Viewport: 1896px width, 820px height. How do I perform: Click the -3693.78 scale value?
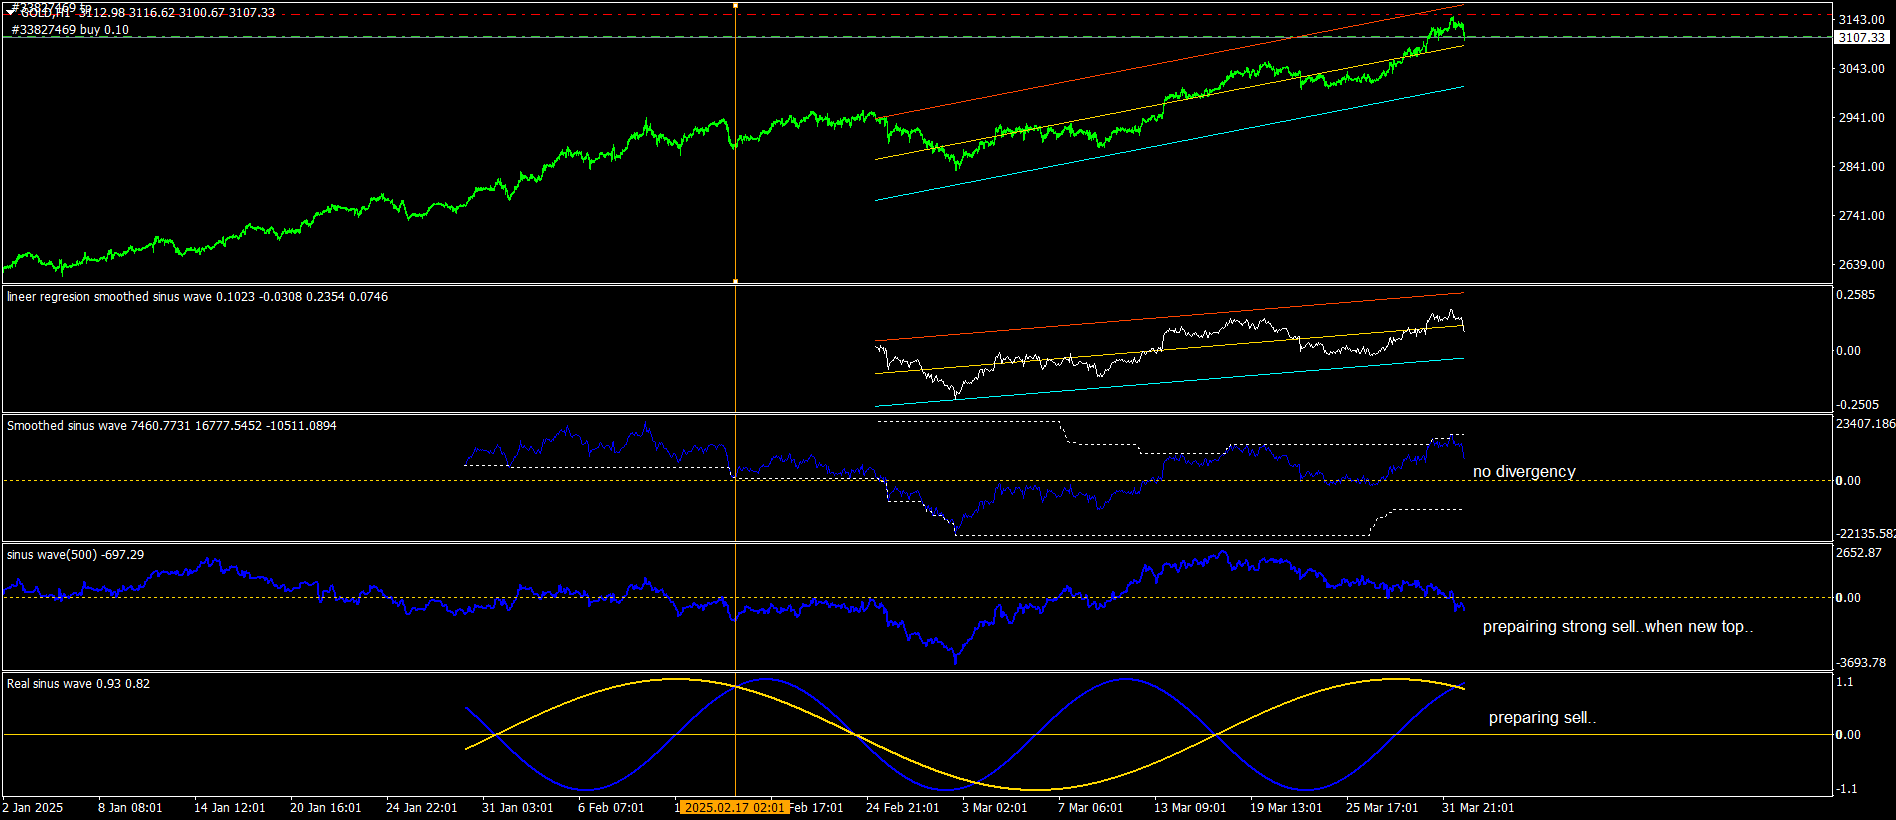[1861, 663]
